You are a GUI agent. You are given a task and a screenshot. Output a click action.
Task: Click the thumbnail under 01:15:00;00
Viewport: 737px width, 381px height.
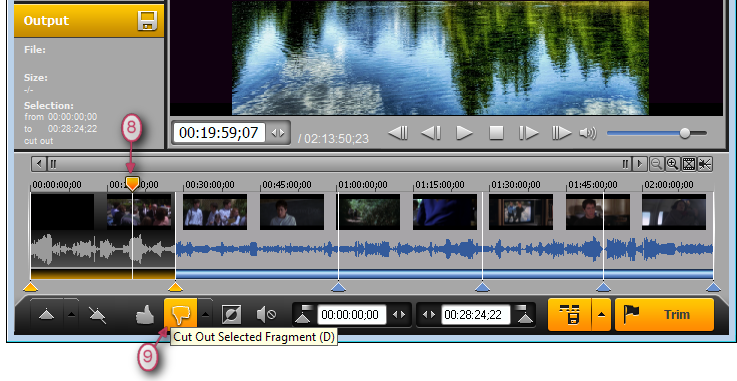coord(445,212)
